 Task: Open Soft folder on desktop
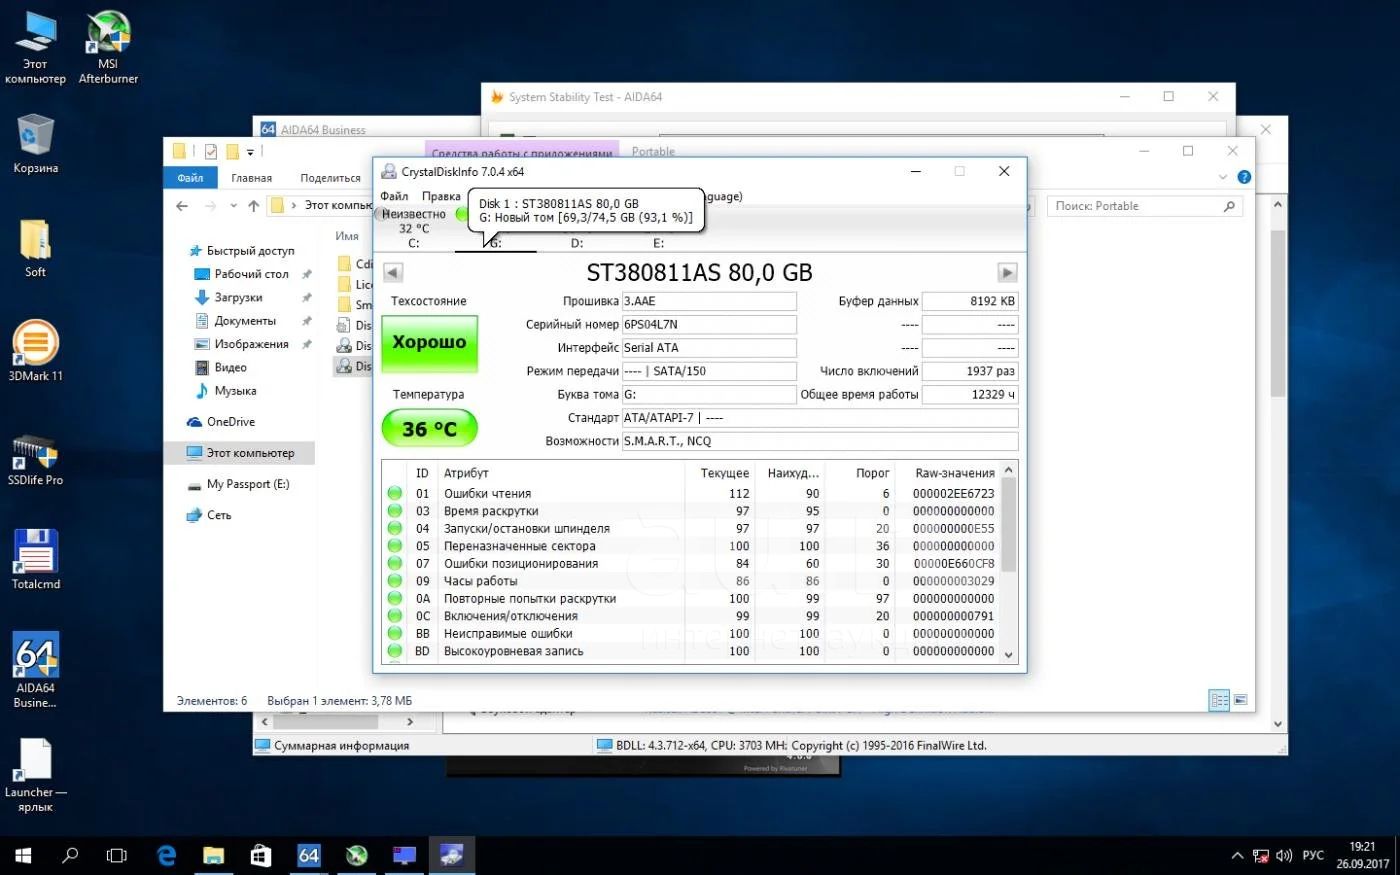(35, 248)
